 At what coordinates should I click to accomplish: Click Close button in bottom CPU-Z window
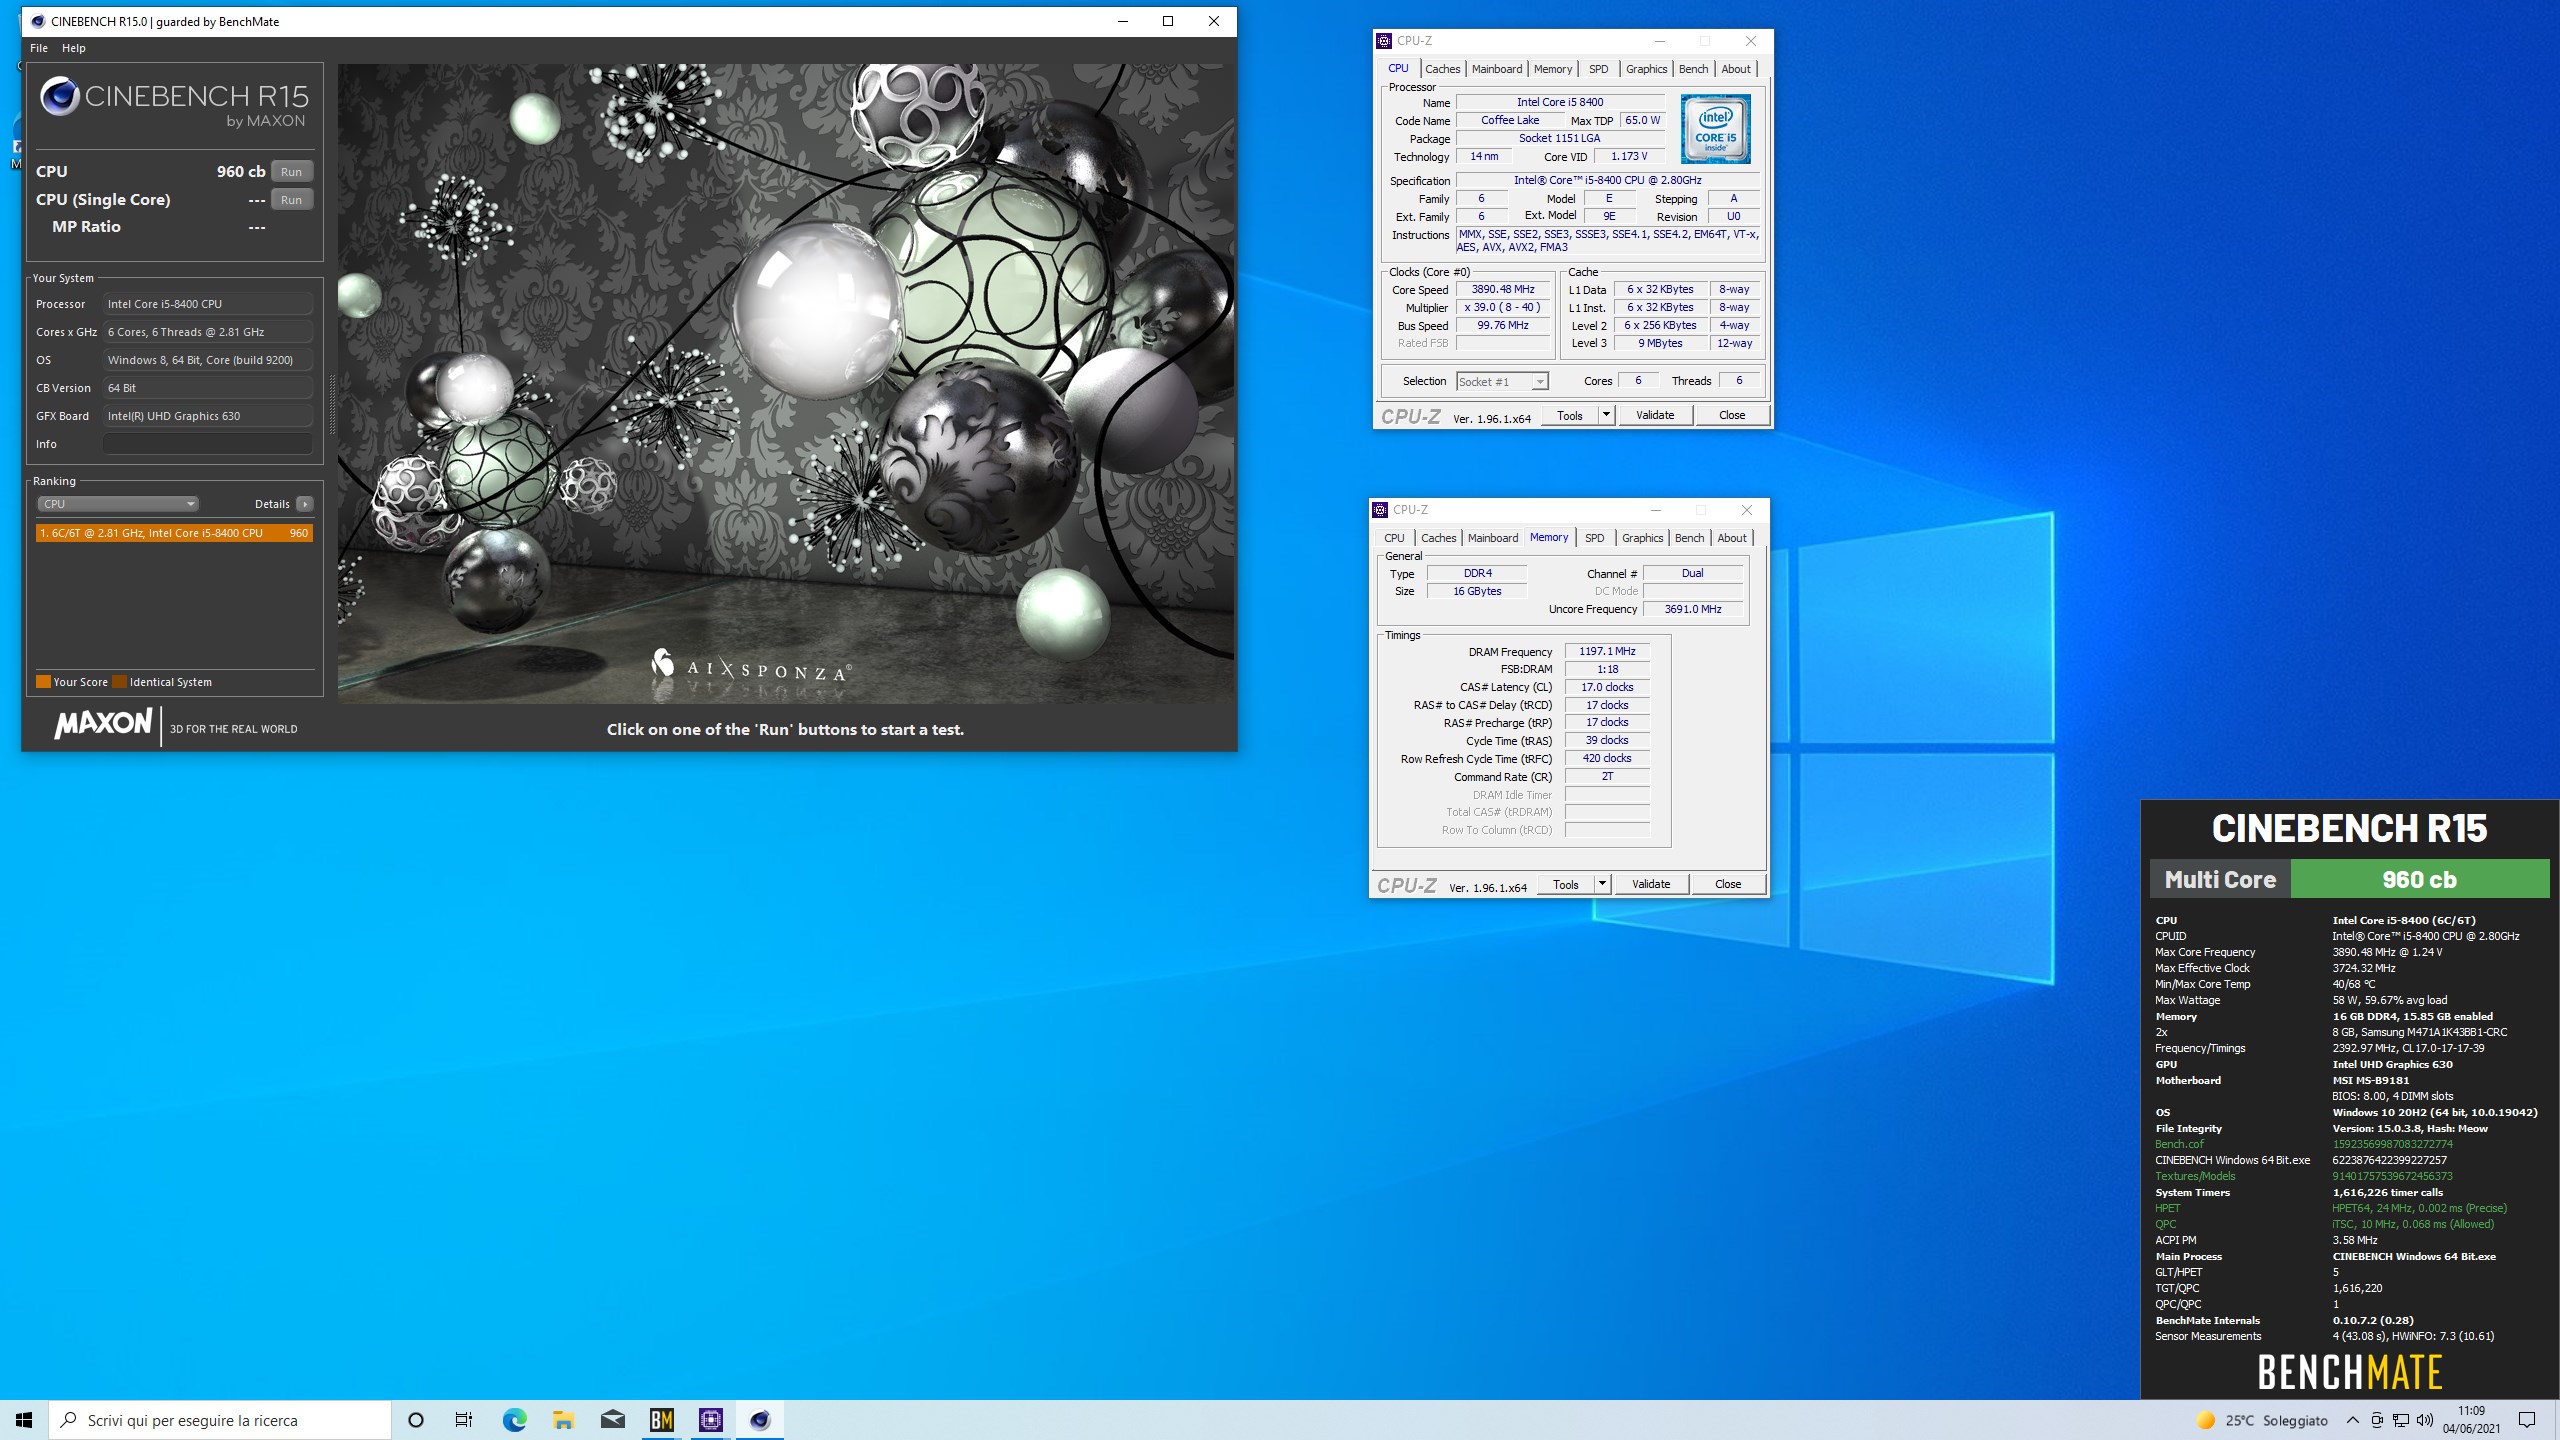pos(1728,884)
